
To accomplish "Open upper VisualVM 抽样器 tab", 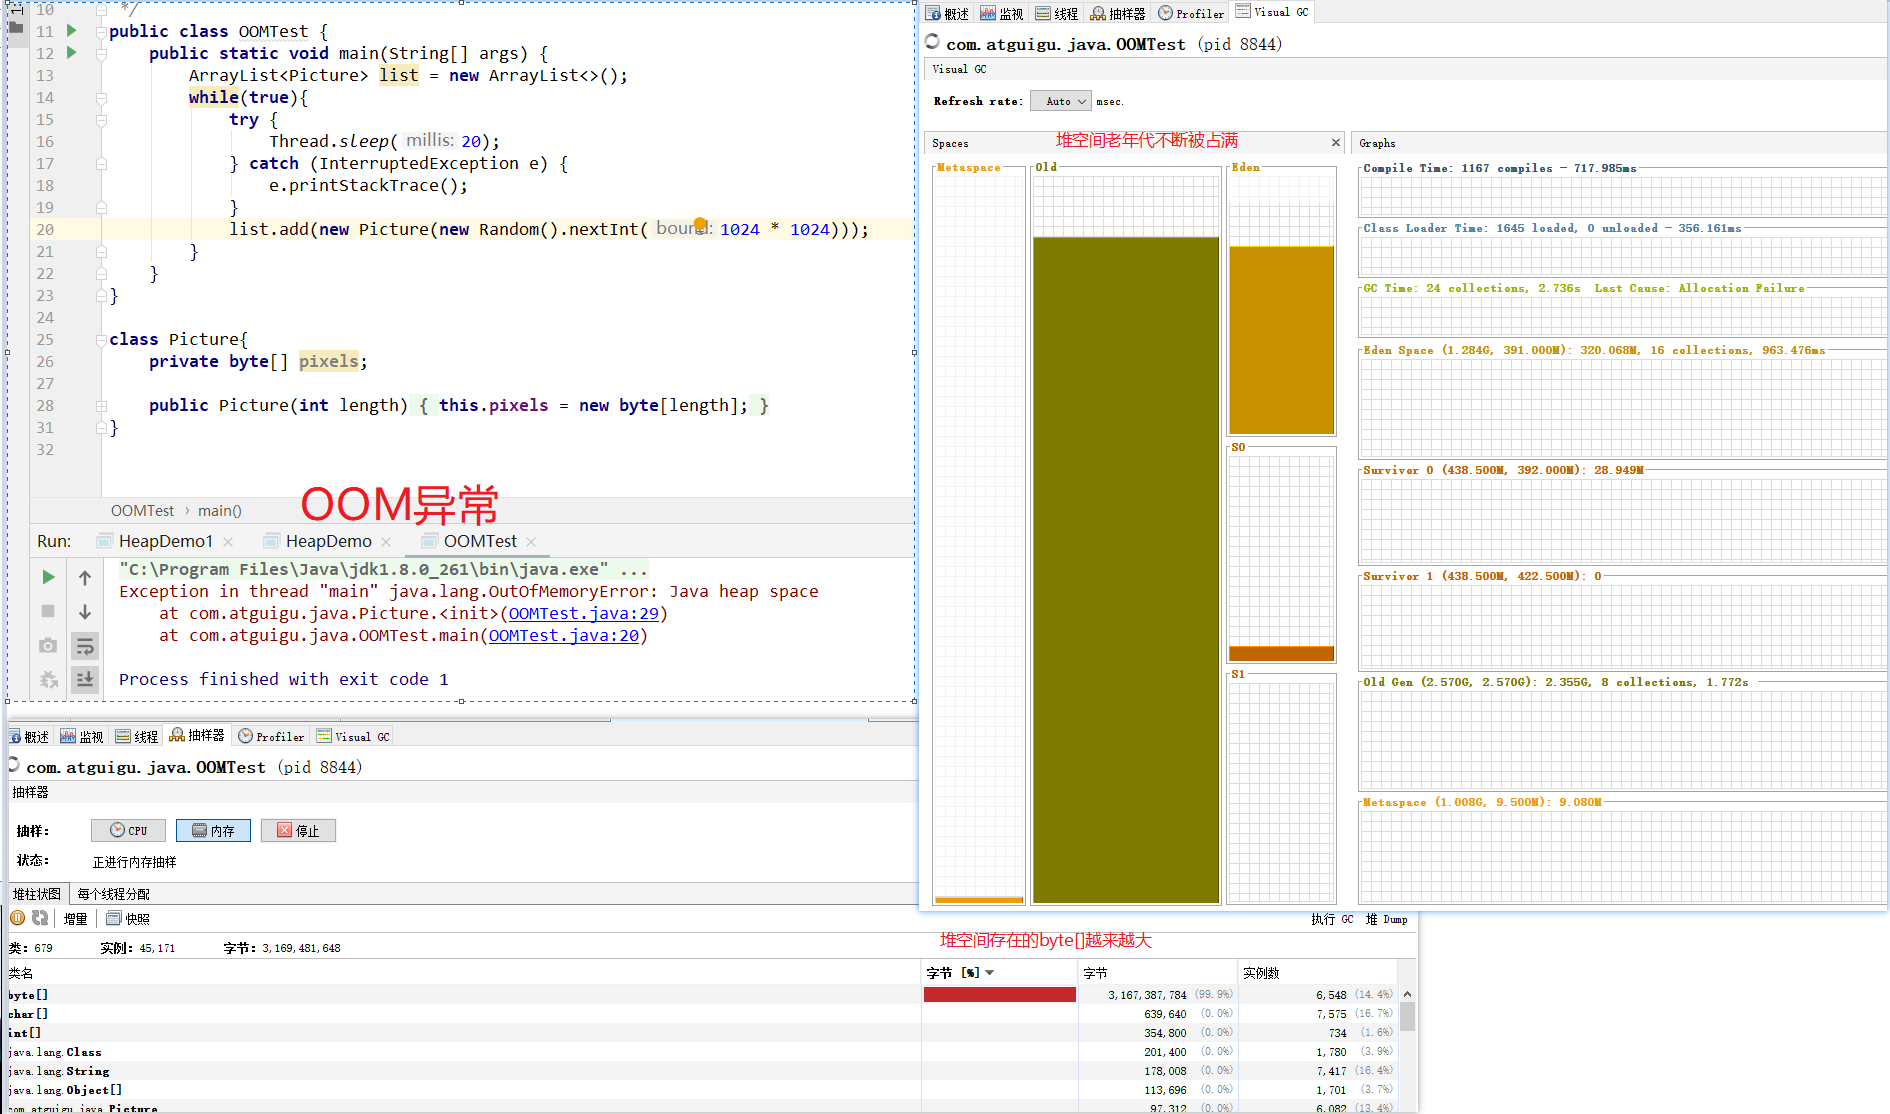I will [1118, 13].
